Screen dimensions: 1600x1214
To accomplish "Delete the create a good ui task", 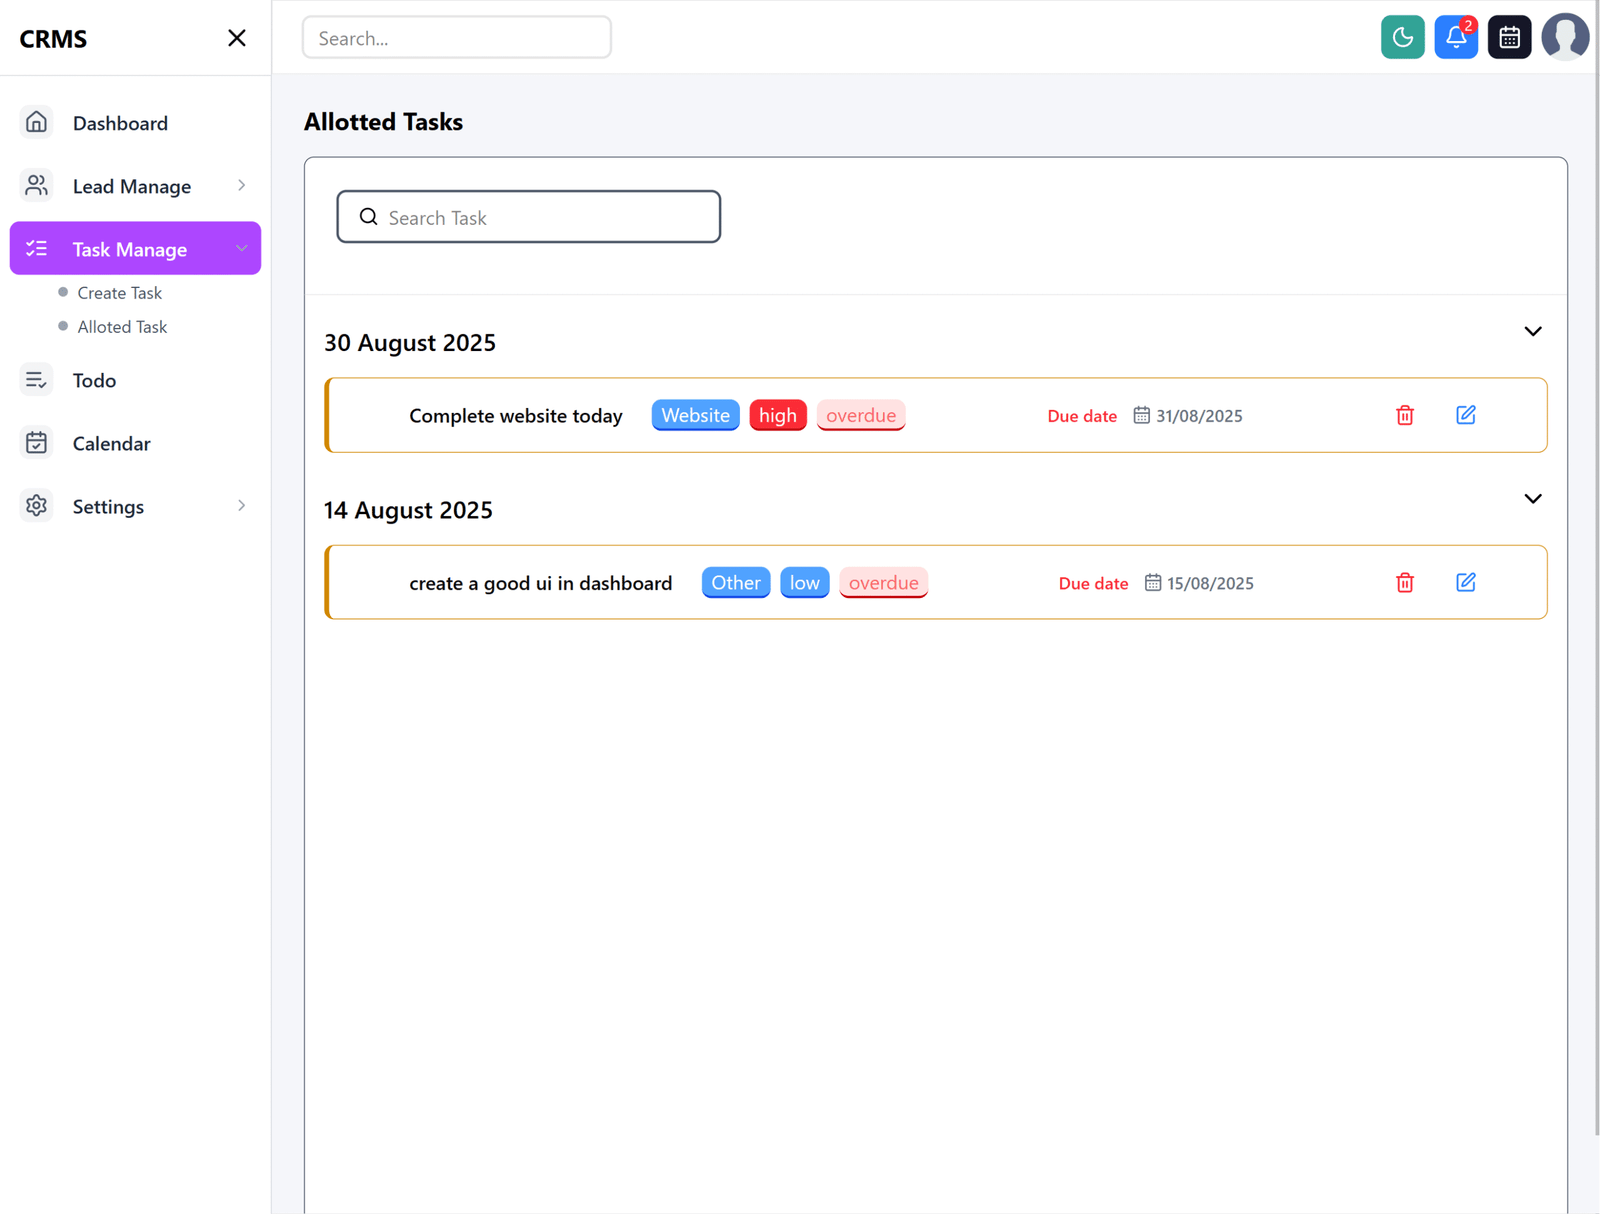I will pos(1404,582).
